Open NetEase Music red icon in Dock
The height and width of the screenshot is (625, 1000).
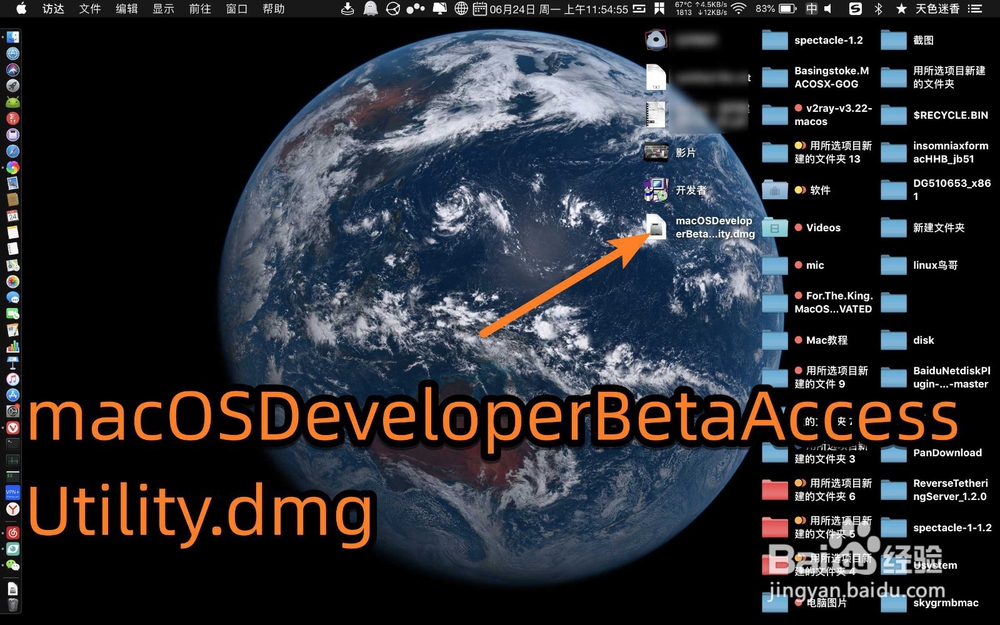tap(12, 533)
